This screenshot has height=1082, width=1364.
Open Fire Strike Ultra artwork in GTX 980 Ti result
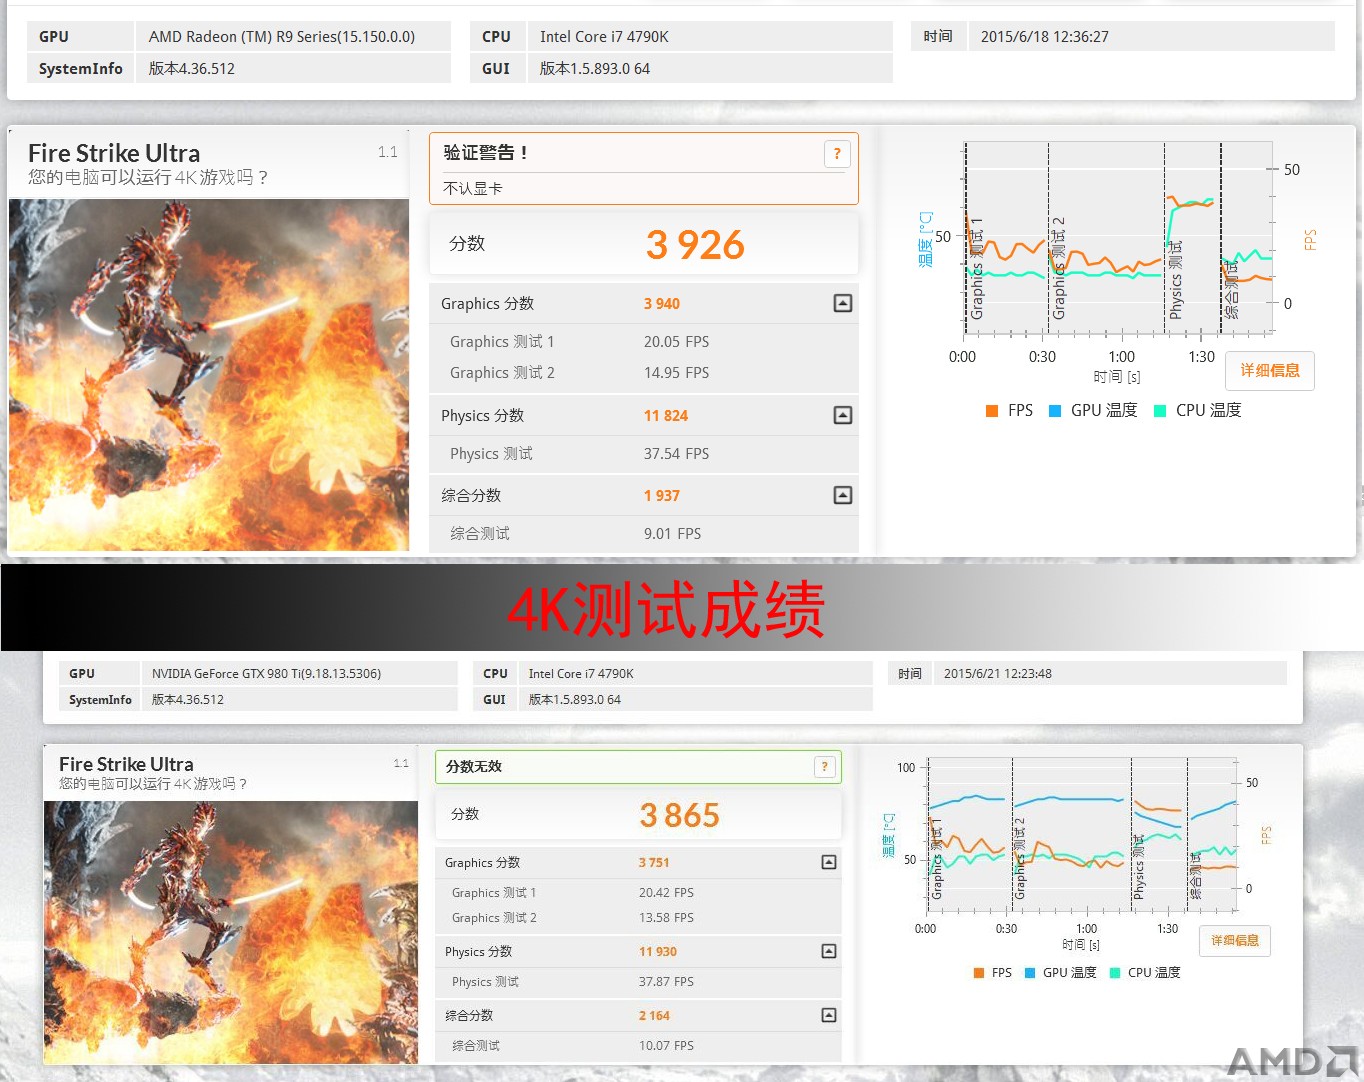point(231,932)
